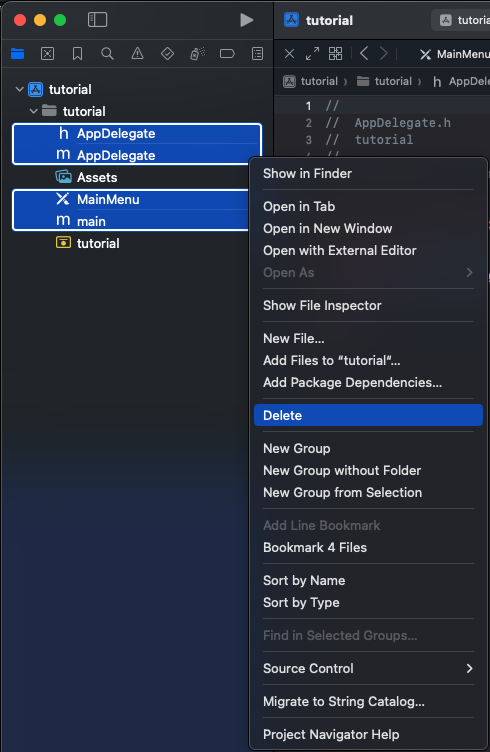Viewport: 490px width, 752px height.
Task: Choose Show in Finder
Action: coord(368,174)
